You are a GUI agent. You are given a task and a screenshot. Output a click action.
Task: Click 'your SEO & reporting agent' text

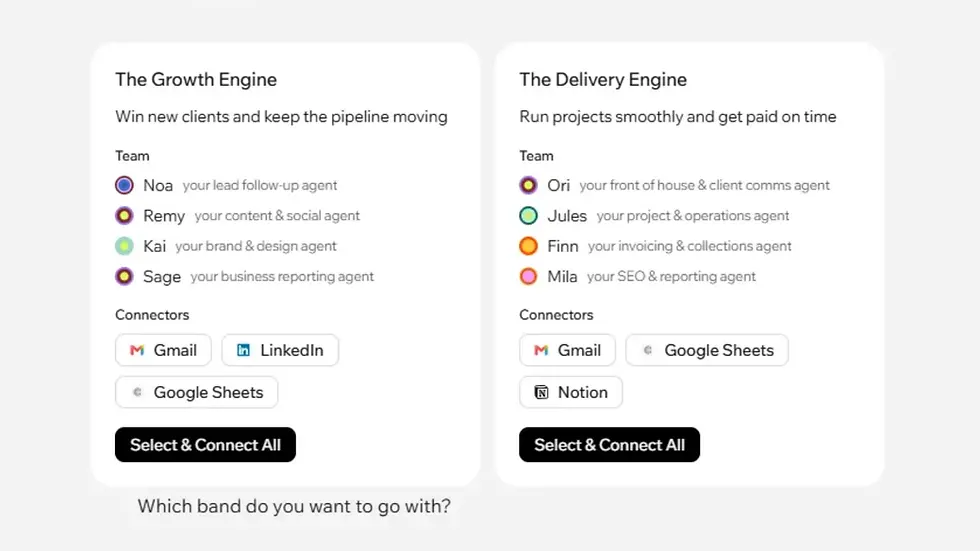671,277
